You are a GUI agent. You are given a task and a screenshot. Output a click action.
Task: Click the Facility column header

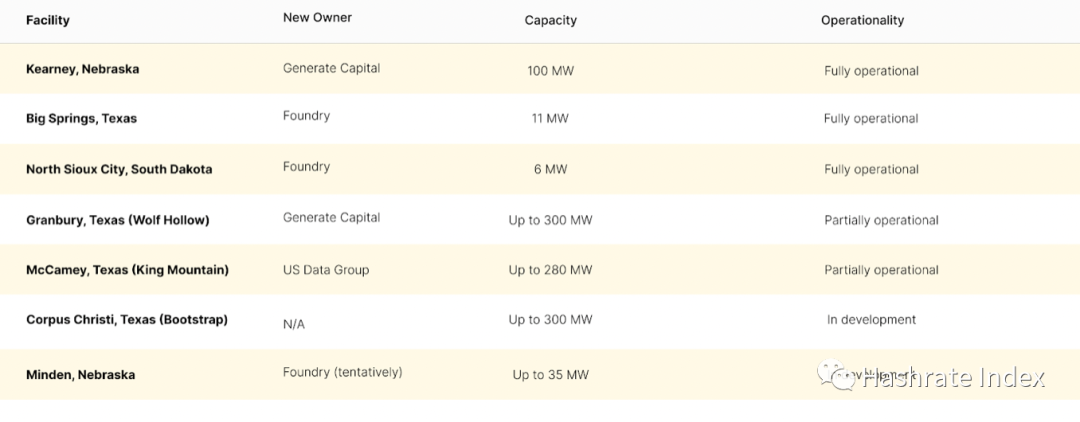point(48,20)
